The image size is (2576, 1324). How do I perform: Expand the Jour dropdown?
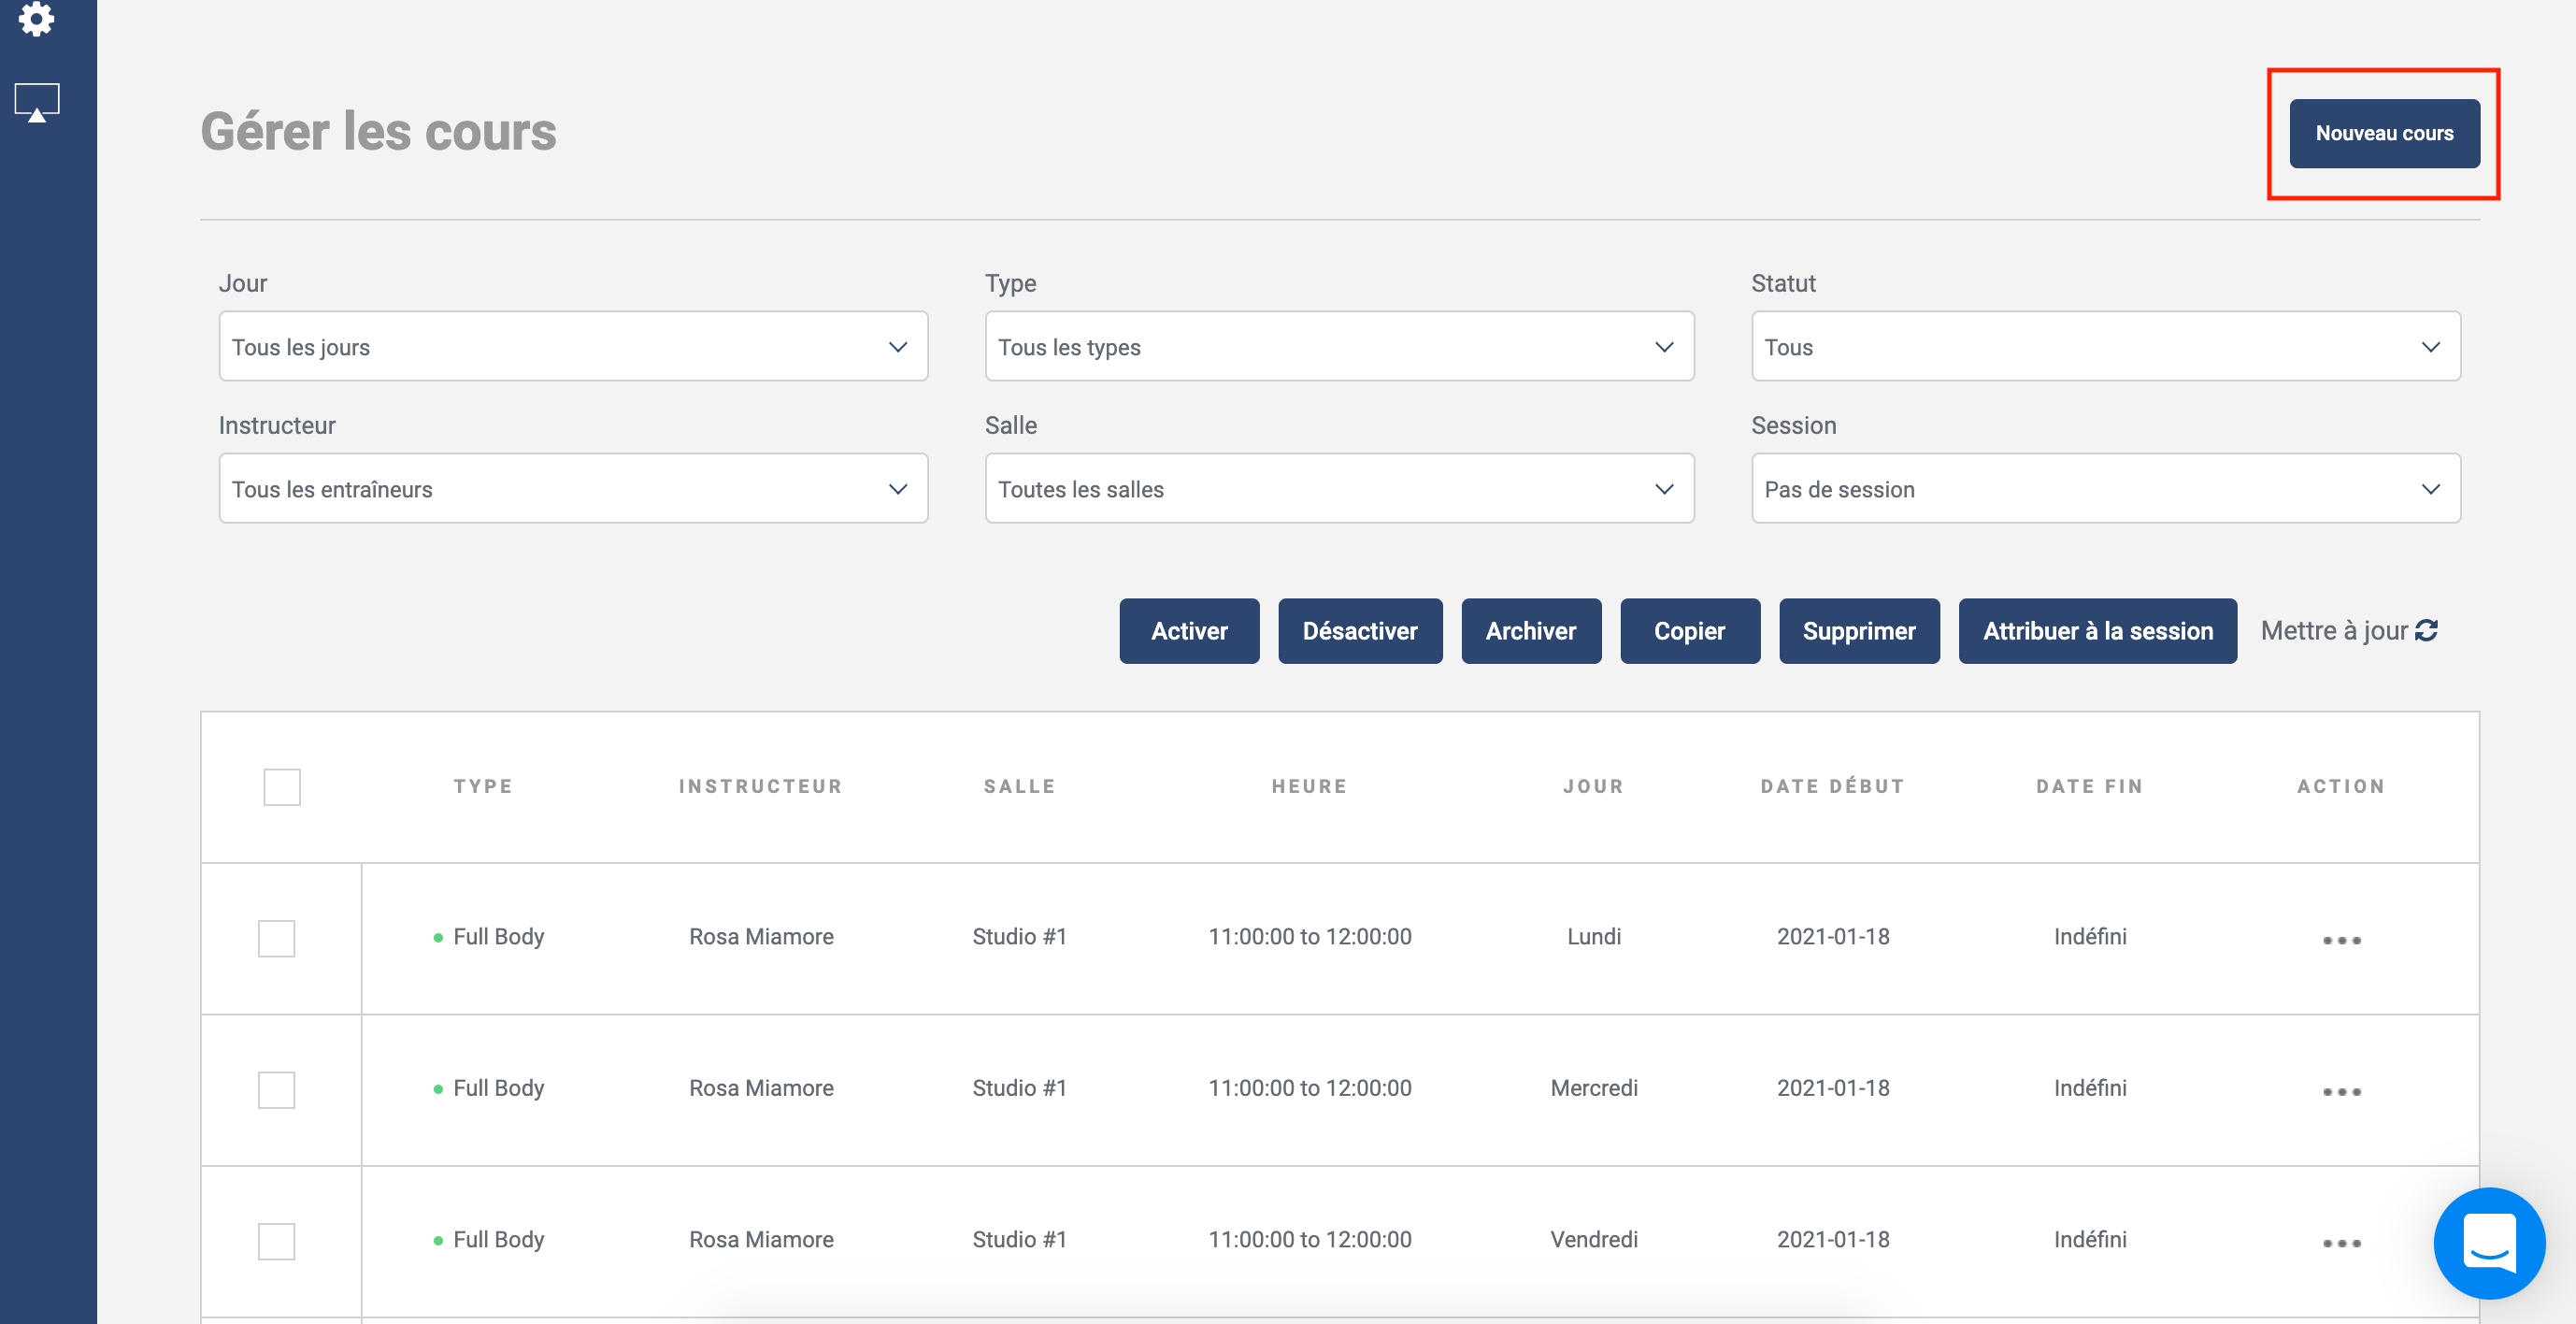tap(573, 347)
